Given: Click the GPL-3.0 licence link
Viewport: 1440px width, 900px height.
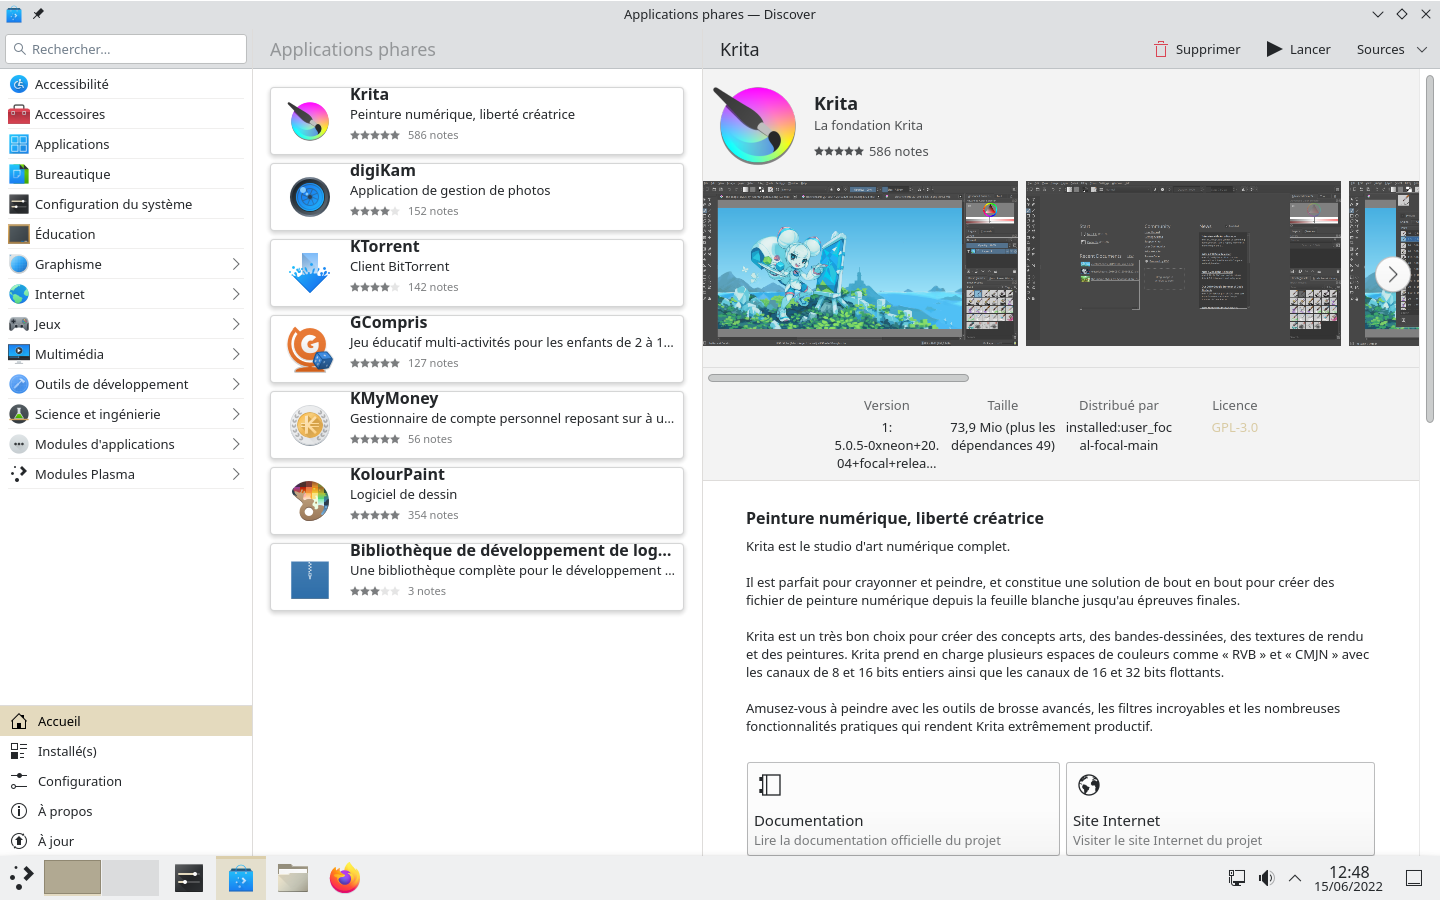Looking at the screenshot, I should pyautogui.click(x=1235, y=427).
